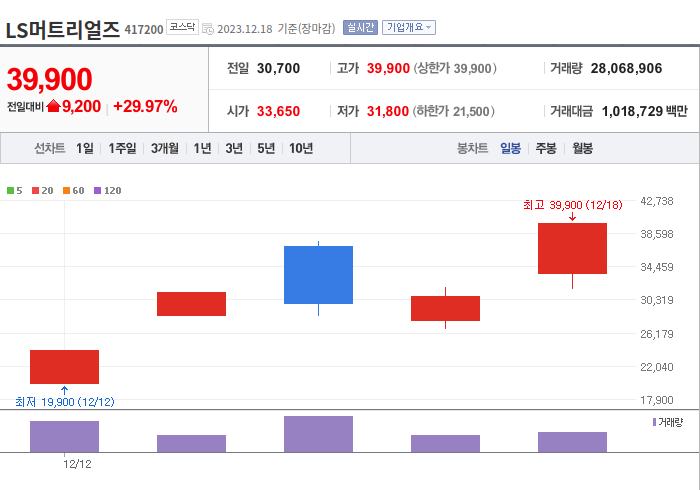Click the 전일 value 30,700
The height and width of the screenshot is (490, 700).
[x=279, y=68]
